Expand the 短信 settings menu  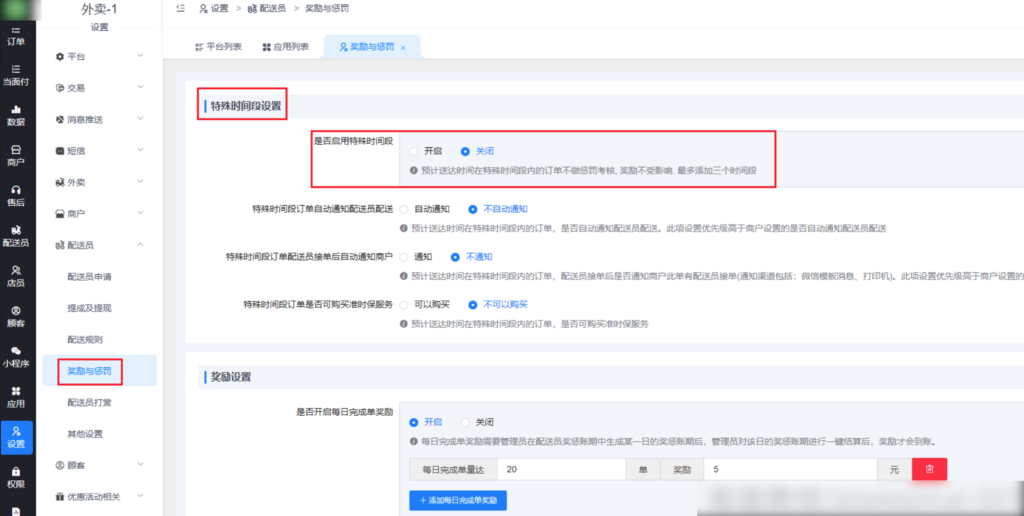tap(99, 150)
